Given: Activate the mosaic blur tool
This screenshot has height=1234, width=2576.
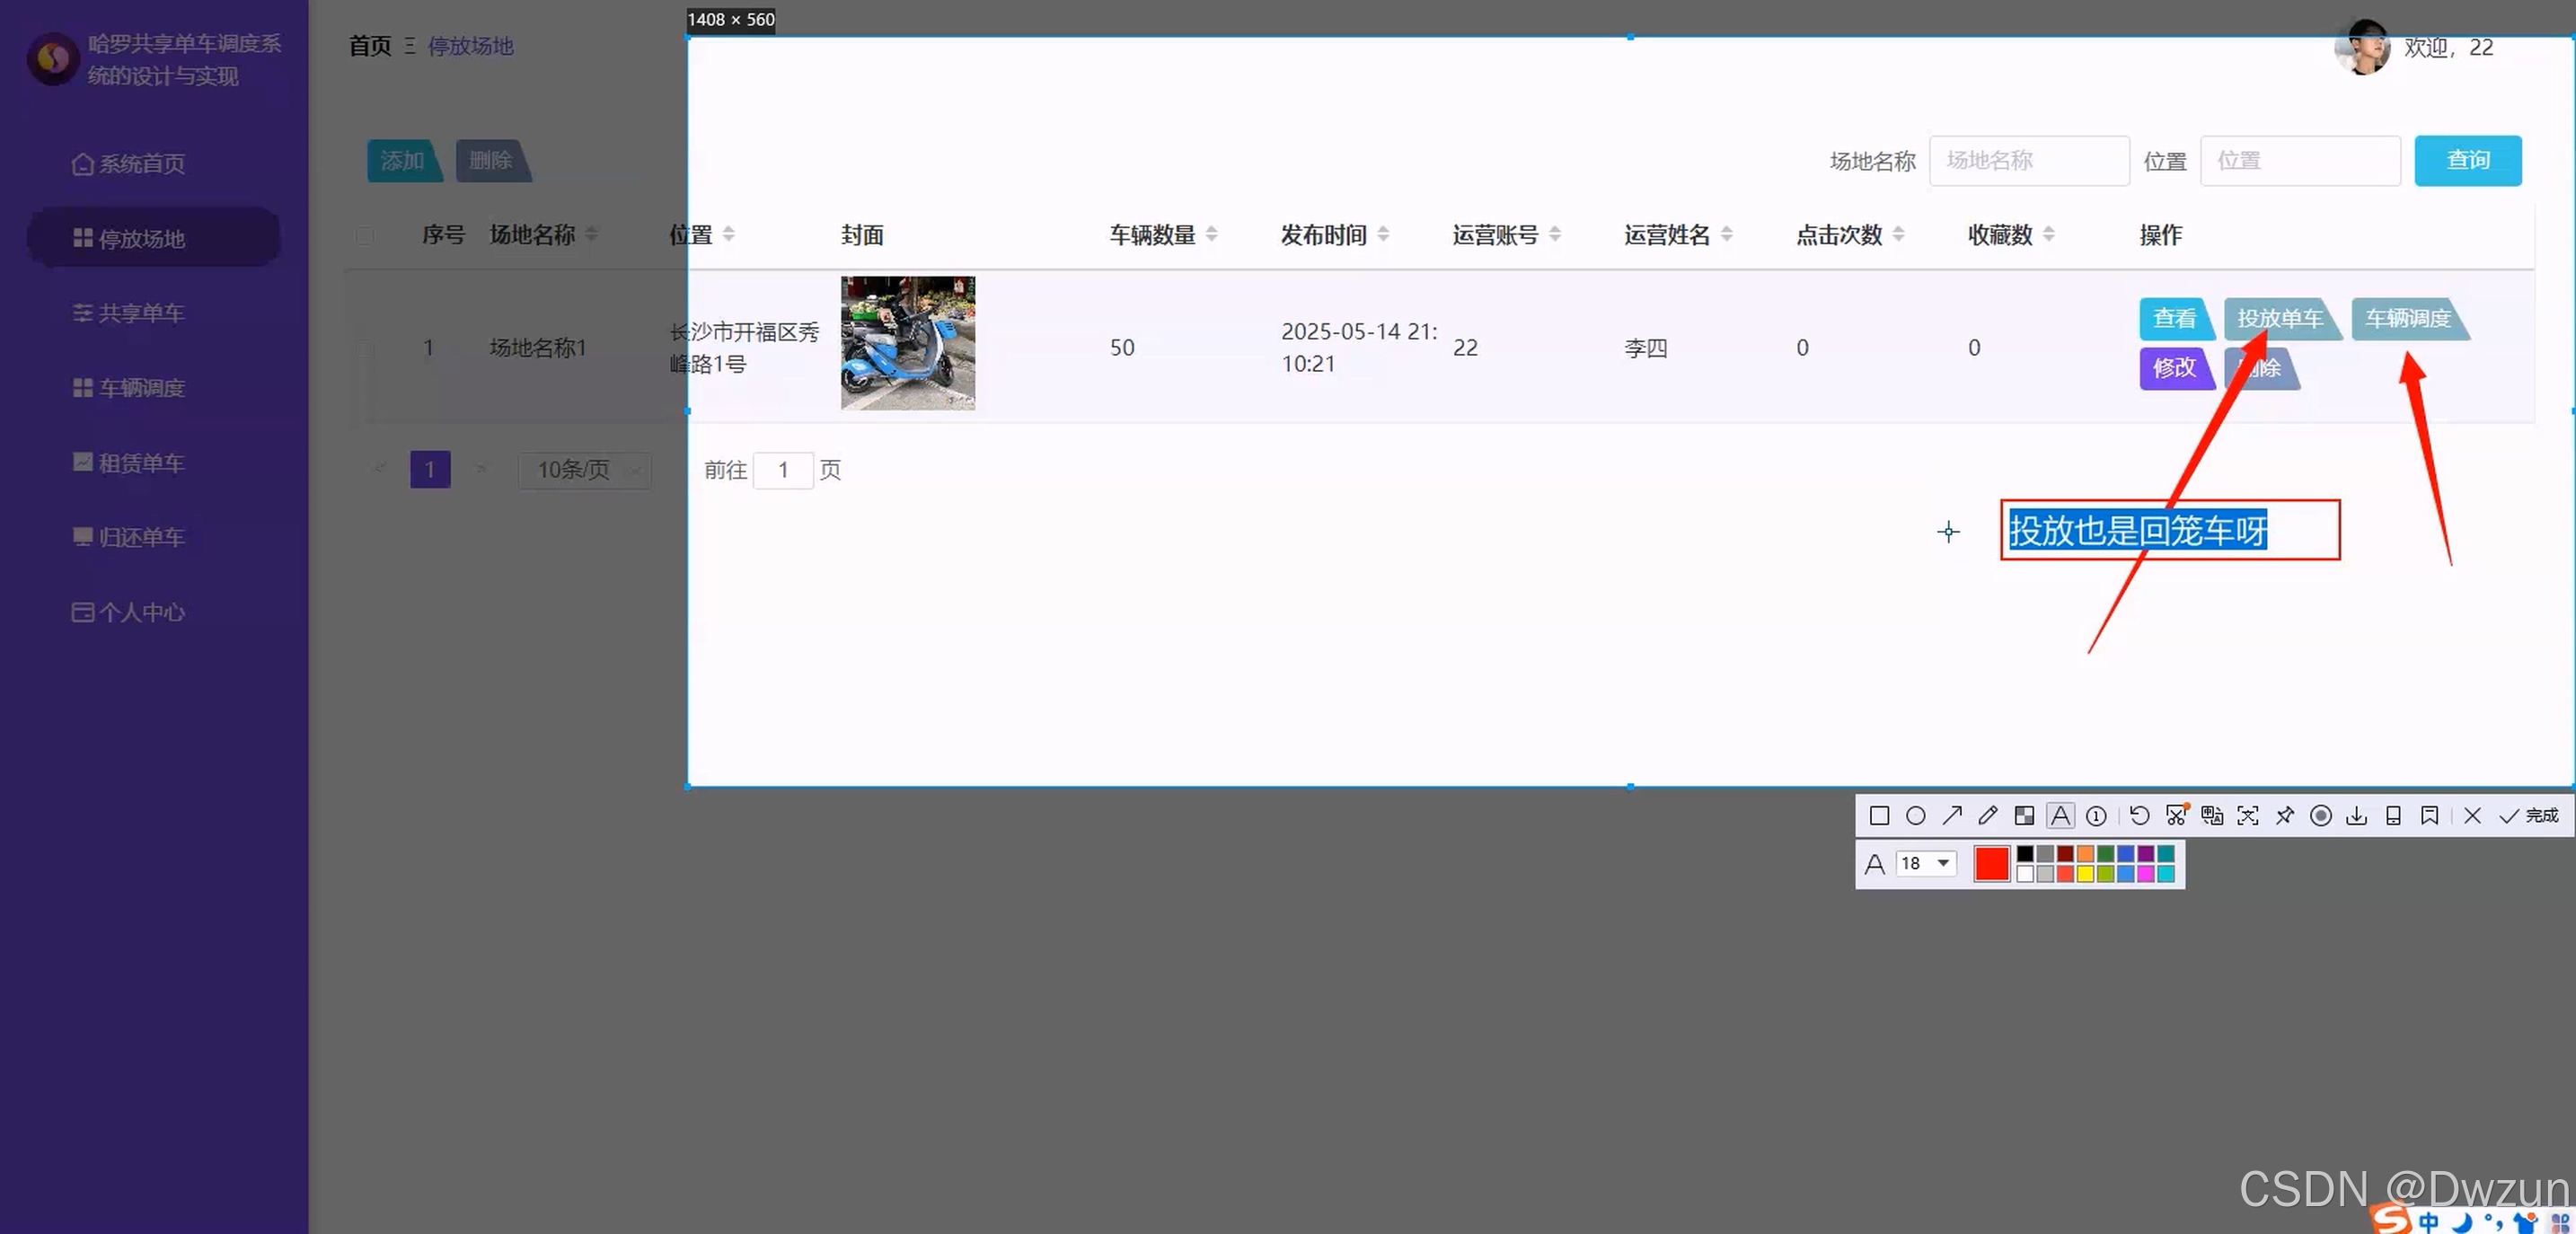Looking at the screenshot, I should pyautogui.click(x=2024, y=816).
